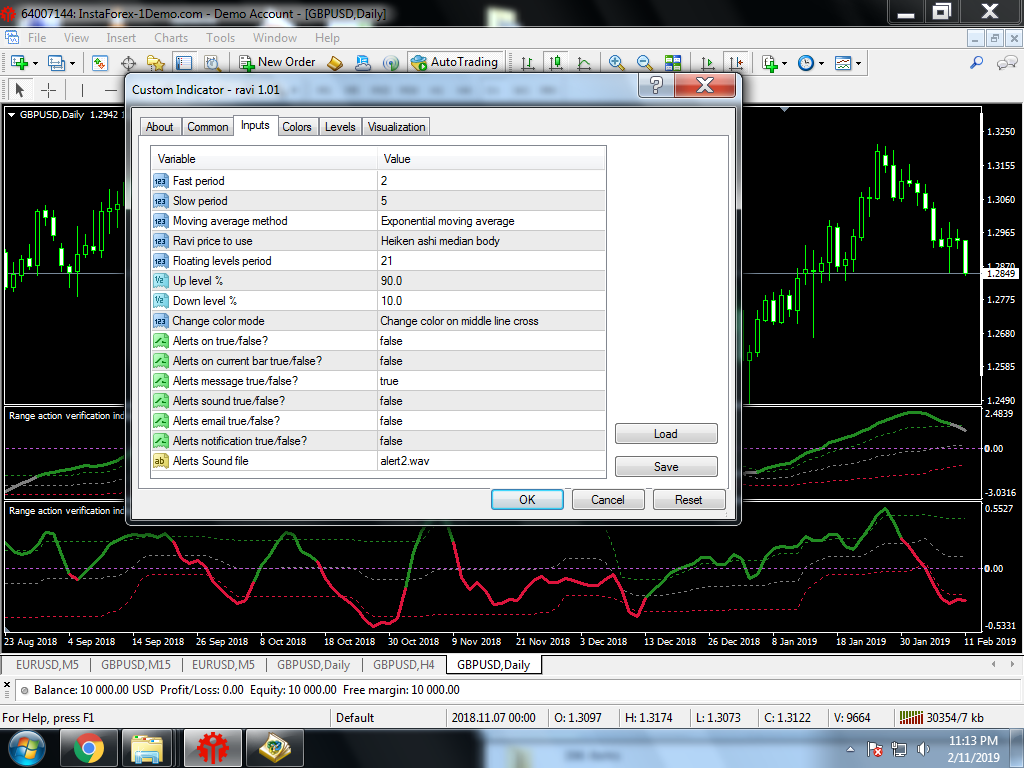Open the New Chart toolbar icon
This screenshot has height=768, width=1024.
20,63
